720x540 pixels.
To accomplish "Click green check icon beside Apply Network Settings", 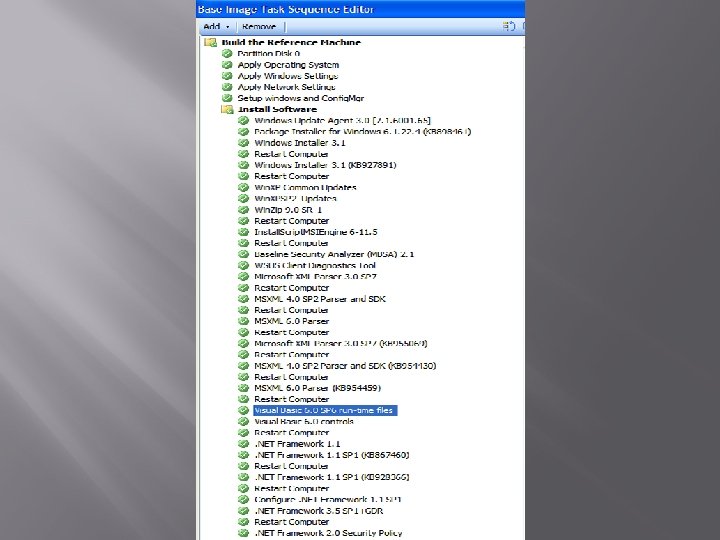I will click(227, 87).
